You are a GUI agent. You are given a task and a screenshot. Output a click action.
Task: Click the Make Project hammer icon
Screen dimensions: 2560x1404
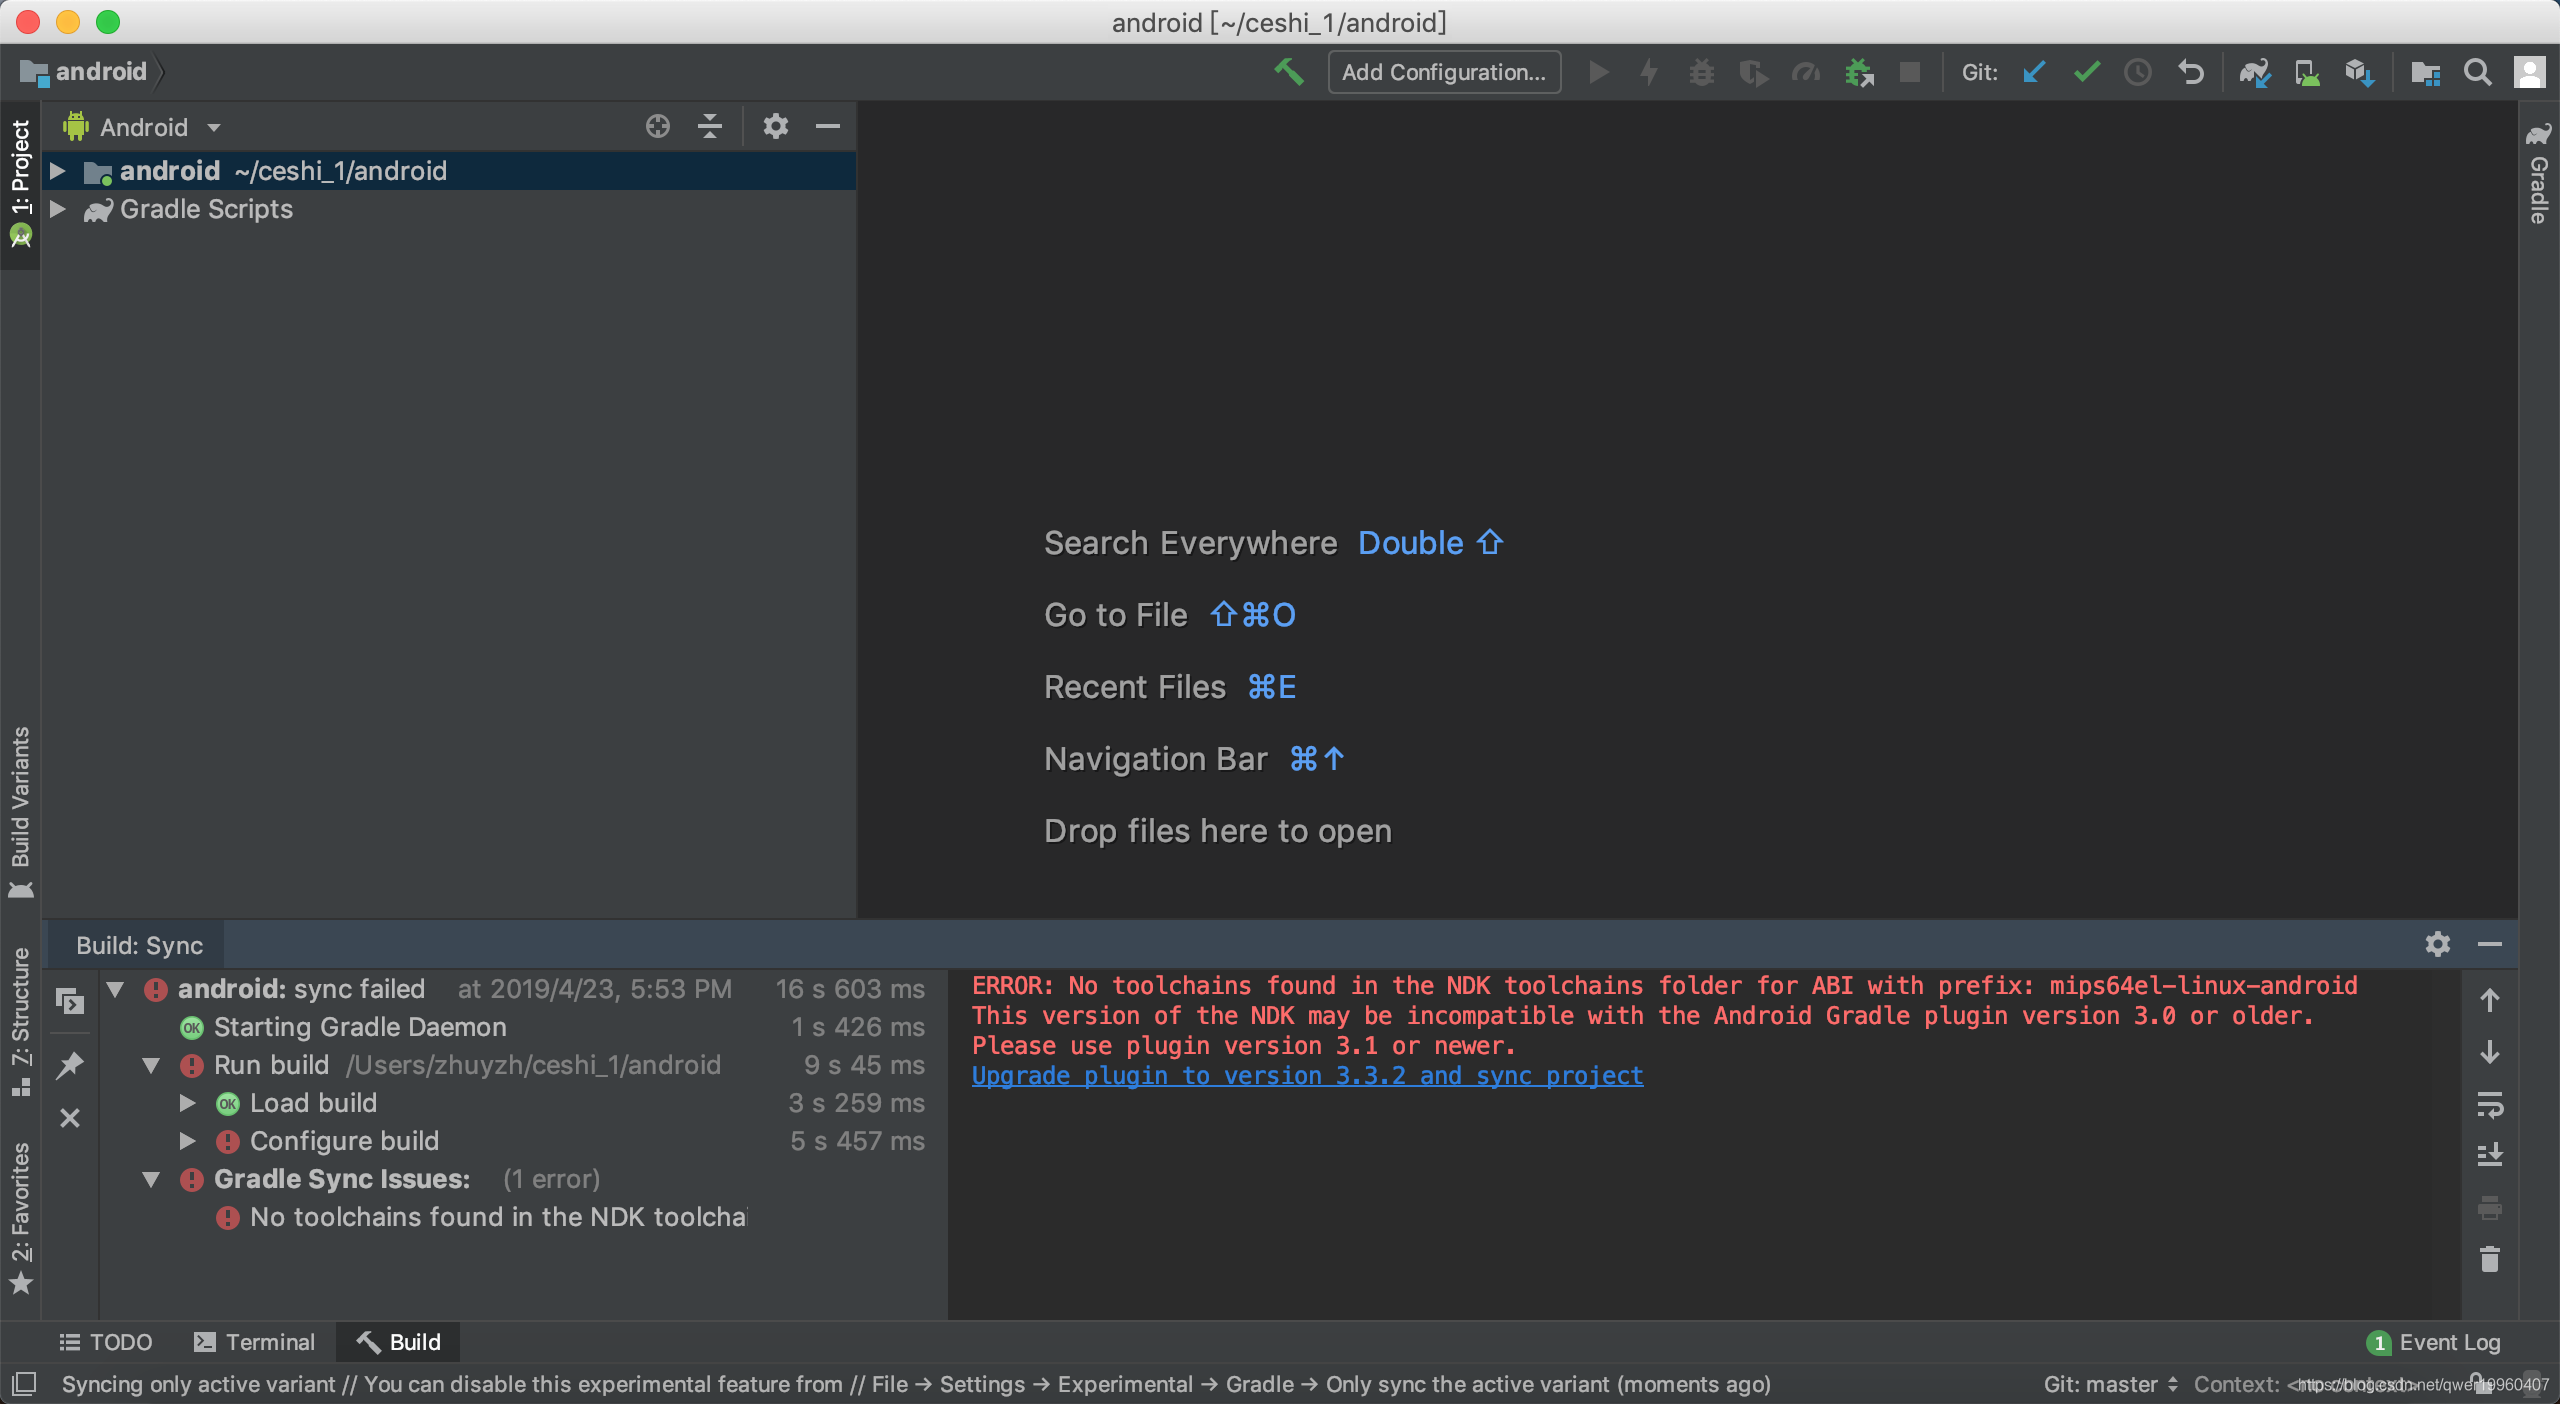[x=1289, y=72]
